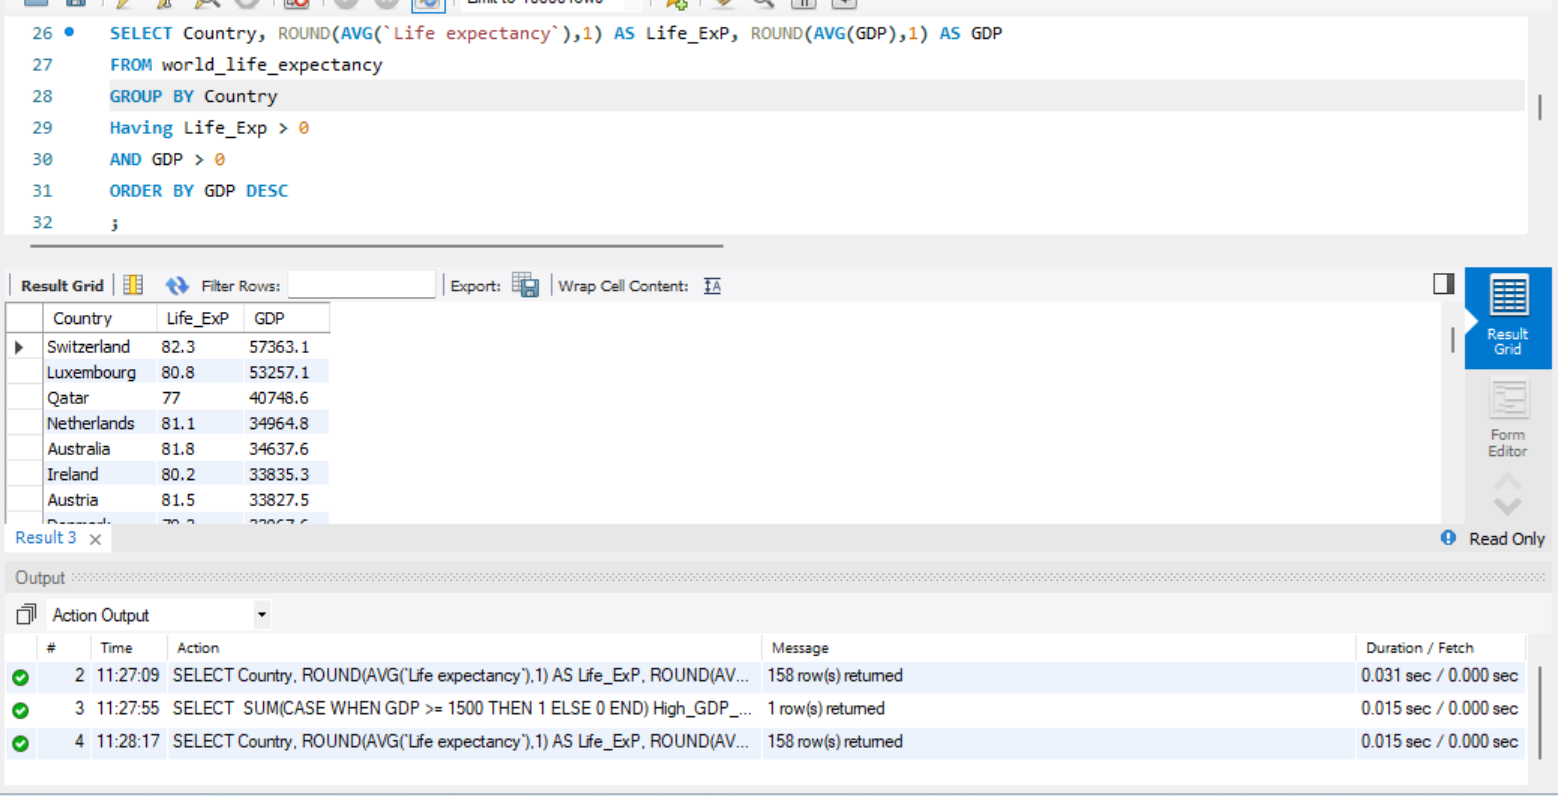Toggle Wrap Cell Content icon
The image size is (1558, 796).
(x=712, y=286)
